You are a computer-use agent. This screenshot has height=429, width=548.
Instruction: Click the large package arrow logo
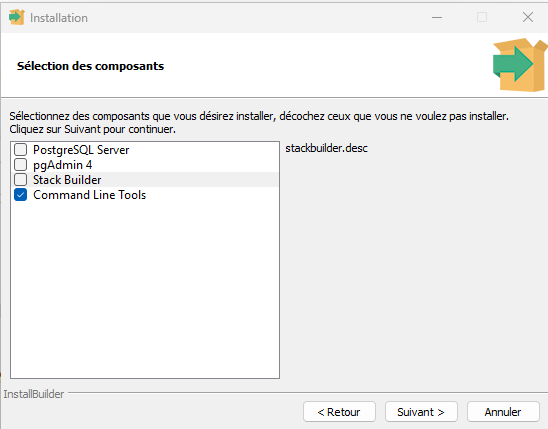tap(520, 65)
